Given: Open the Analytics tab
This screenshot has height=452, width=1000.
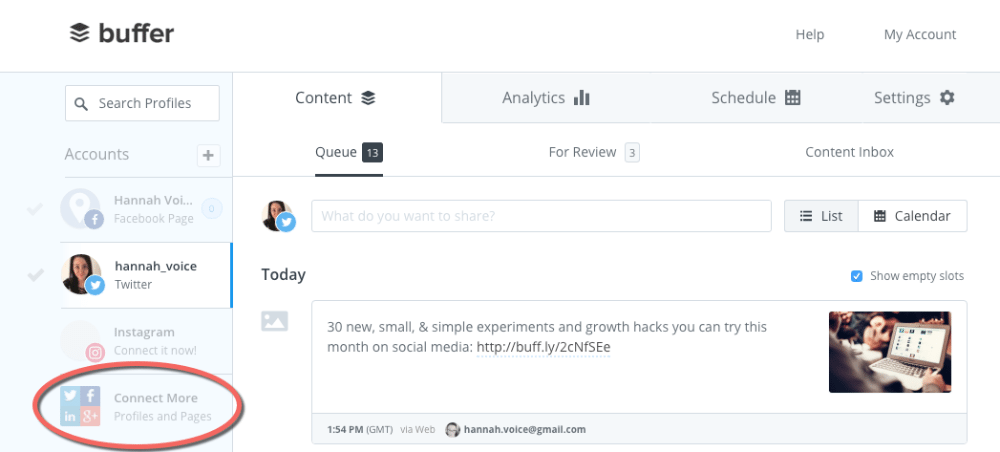Looking at the screenshot, I should (x=546, y=98).
